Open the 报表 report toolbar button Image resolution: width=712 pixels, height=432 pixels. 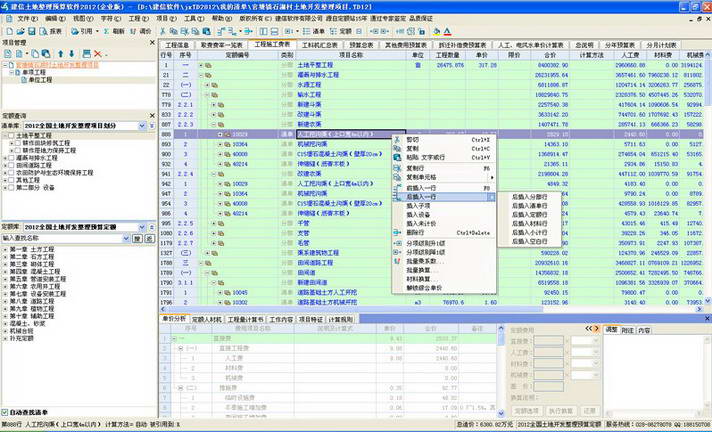click(x=51, y=31)
